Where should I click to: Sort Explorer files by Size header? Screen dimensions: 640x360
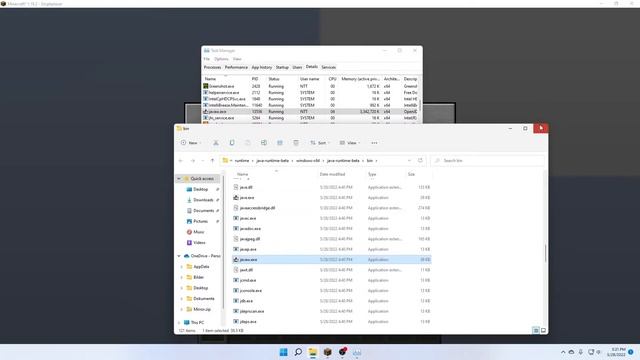(411, 174)
